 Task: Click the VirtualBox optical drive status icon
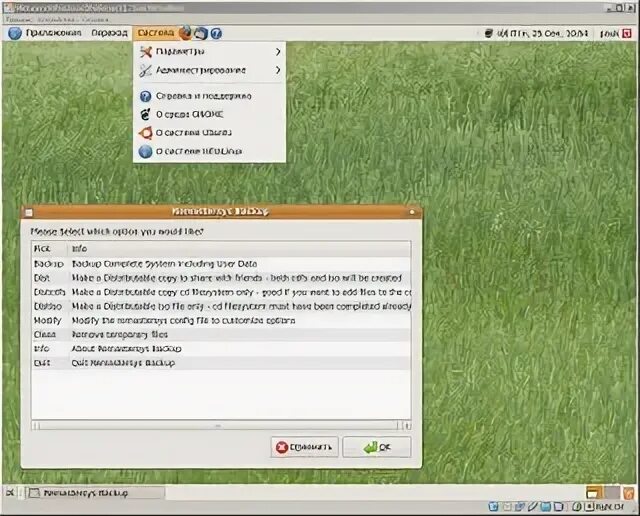pyautogui.click(x=507, y=507)
